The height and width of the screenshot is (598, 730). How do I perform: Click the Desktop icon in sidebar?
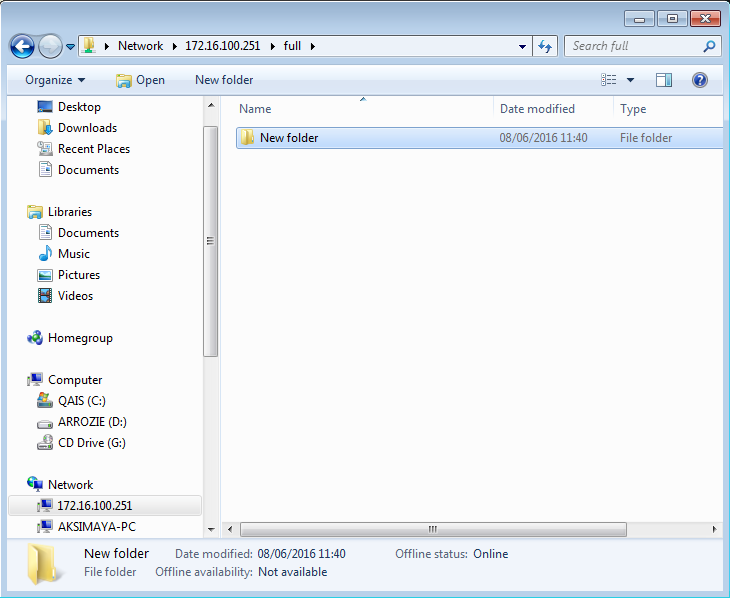45,107
